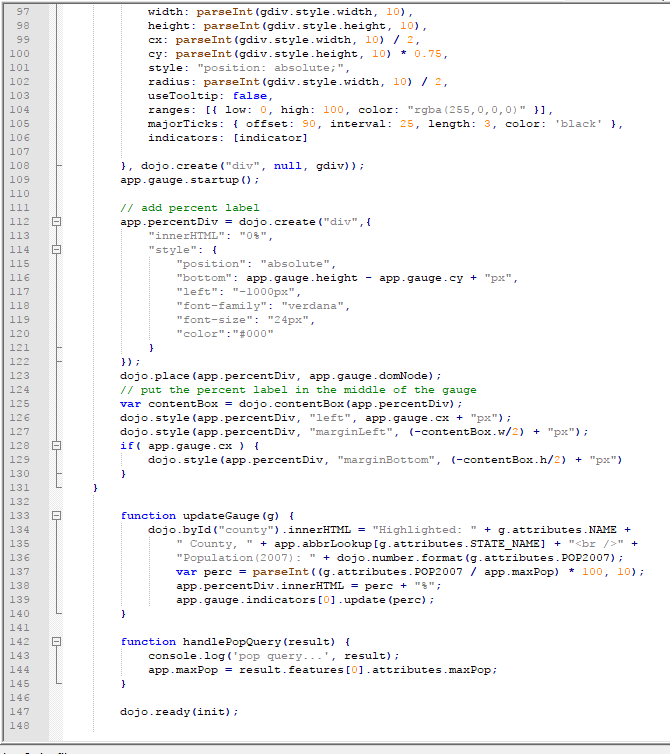Click the "Highlighted: " string on line 134
The height and width of the screenshot is (754, 670).
pyautogui.click(x=424, y=530)
